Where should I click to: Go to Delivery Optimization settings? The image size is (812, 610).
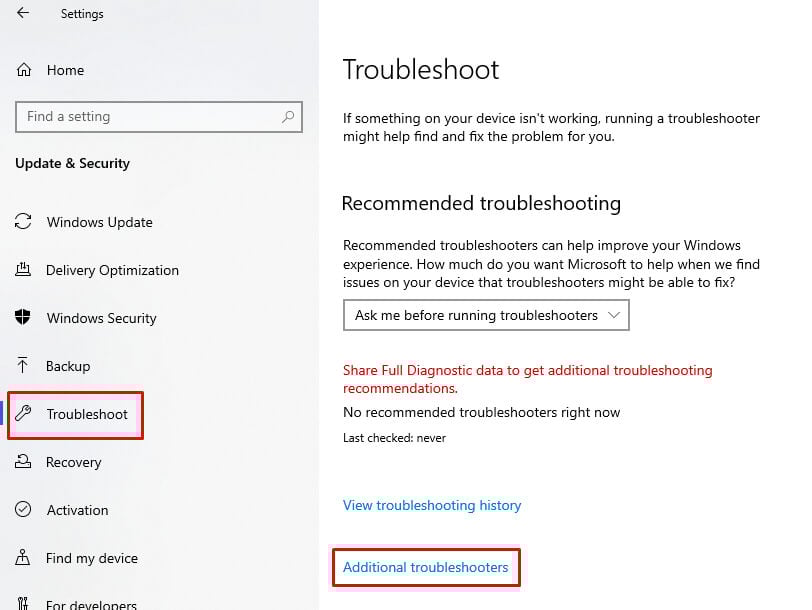tap(112, 270)
